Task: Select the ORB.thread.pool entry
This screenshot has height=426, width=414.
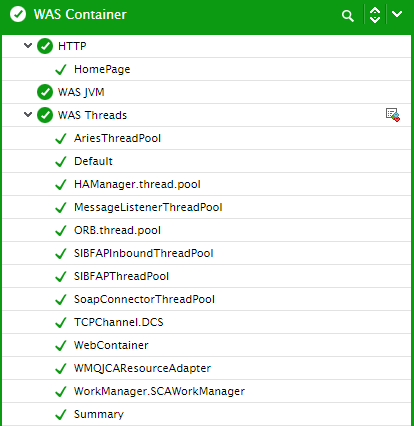Action: 117,230
